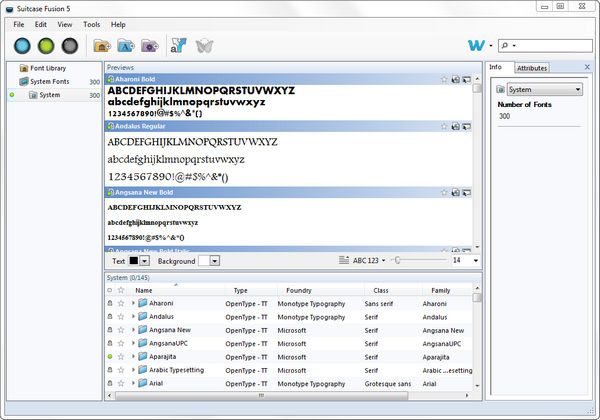Screen dimensions: 600x420
Task: Switch to the Attributes tab
Action: 531,68
